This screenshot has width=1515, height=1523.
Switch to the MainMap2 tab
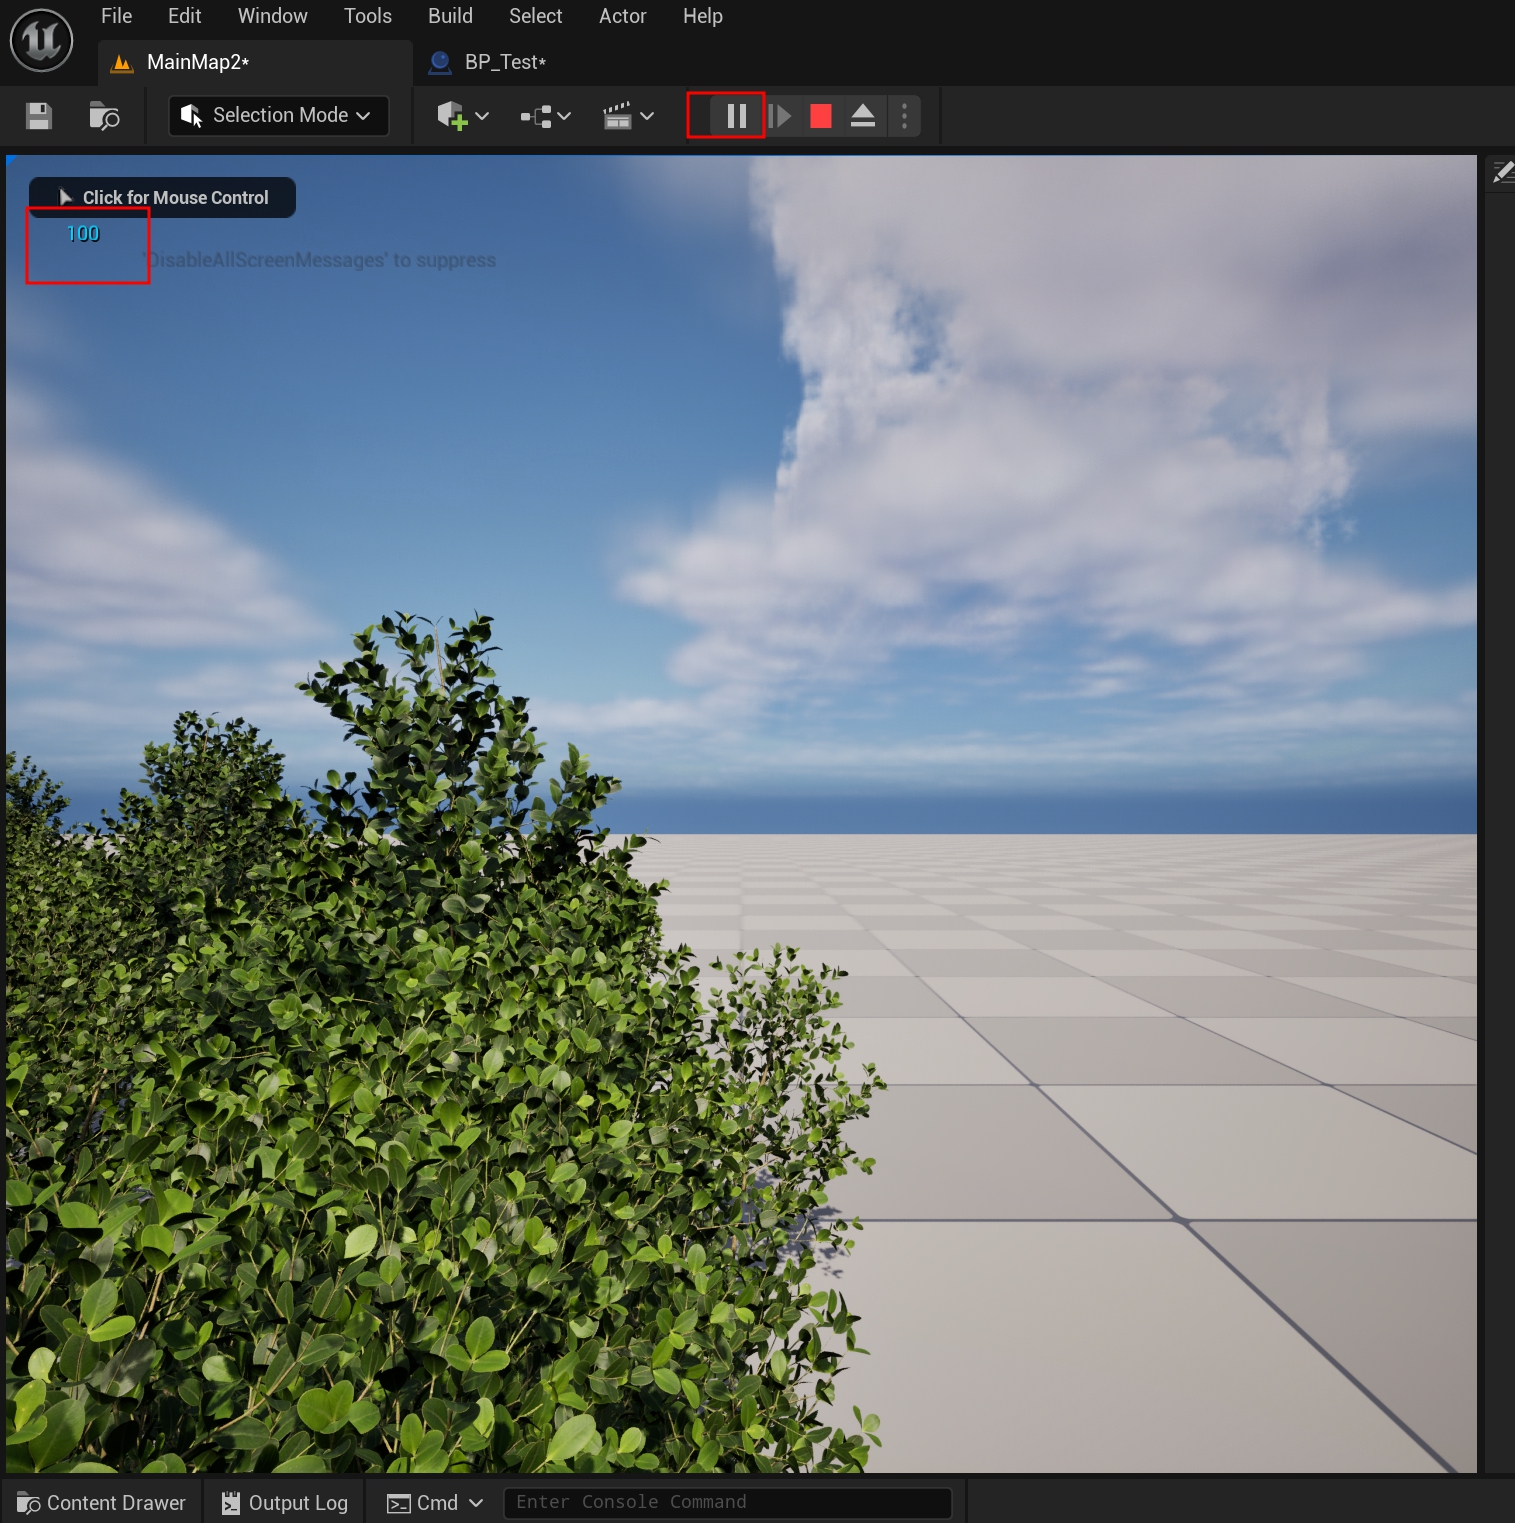coord(255,62)
